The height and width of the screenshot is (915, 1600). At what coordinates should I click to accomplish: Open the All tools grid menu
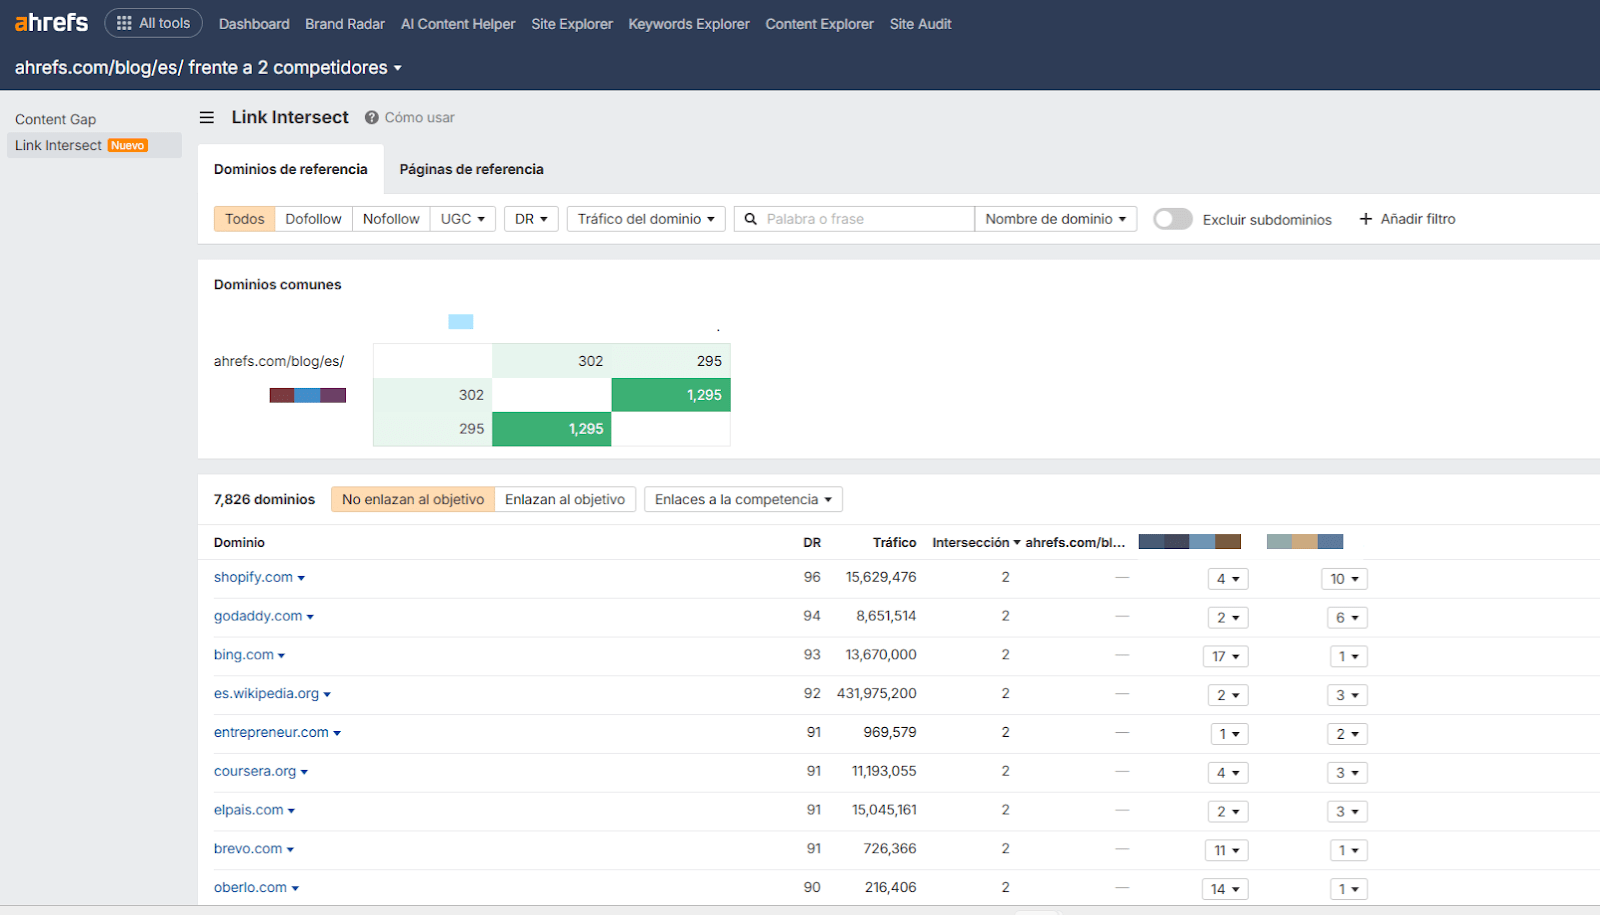coord(153,23)
